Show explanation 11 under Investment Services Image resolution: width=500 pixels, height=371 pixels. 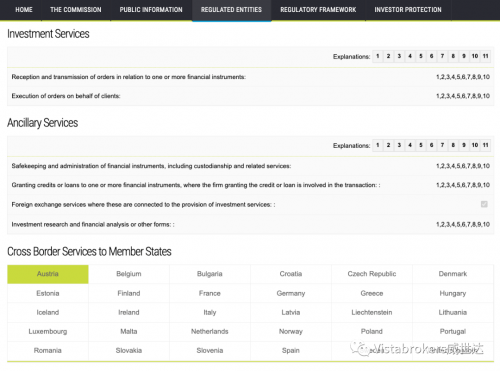pyautogui.click(x=486, y=56)
